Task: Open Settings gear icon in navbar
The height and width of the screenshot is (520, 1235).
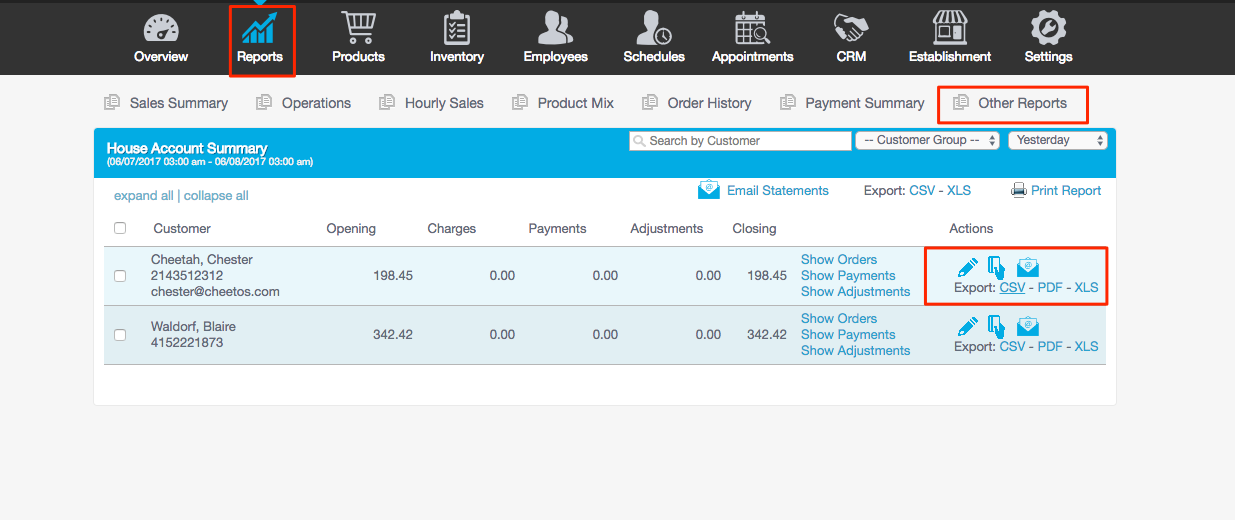Action: [1048, 28]
